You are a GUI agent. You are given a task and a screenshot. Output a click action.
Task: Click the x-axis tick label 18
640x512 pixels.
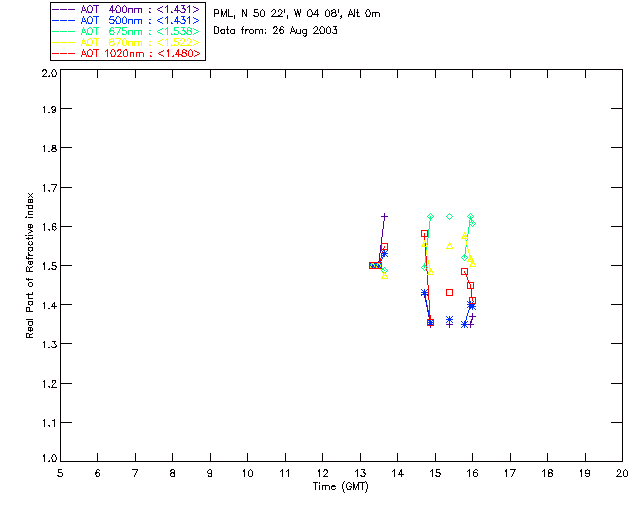pos(547,473)
